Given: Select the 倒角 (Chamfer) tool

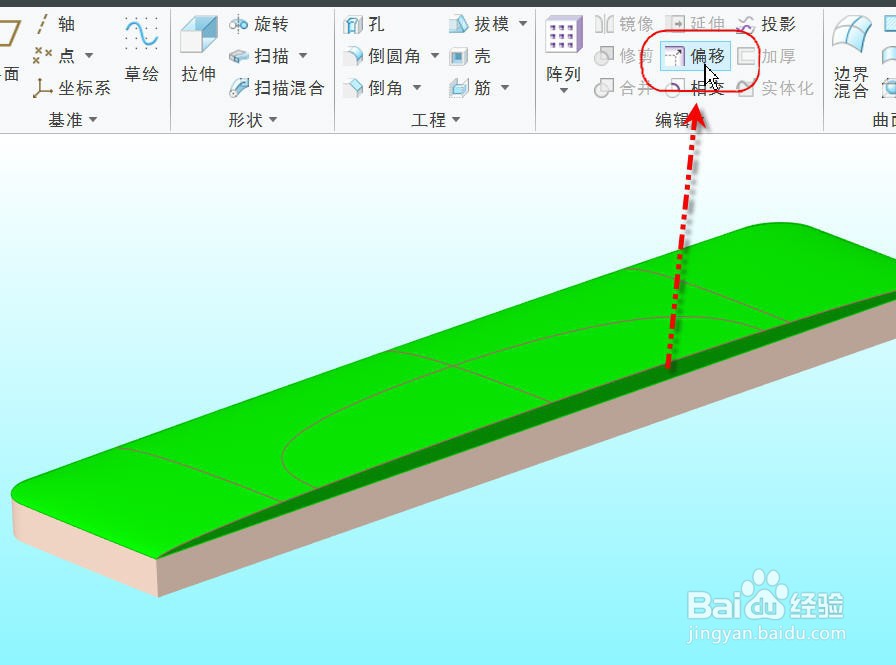Looking at the screenshot, I should [373, 88].
